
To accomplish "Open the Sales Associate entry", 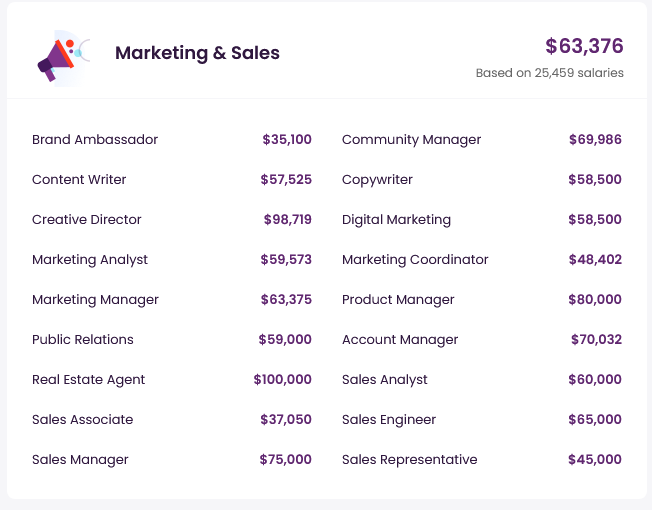I will click(83, 420).
